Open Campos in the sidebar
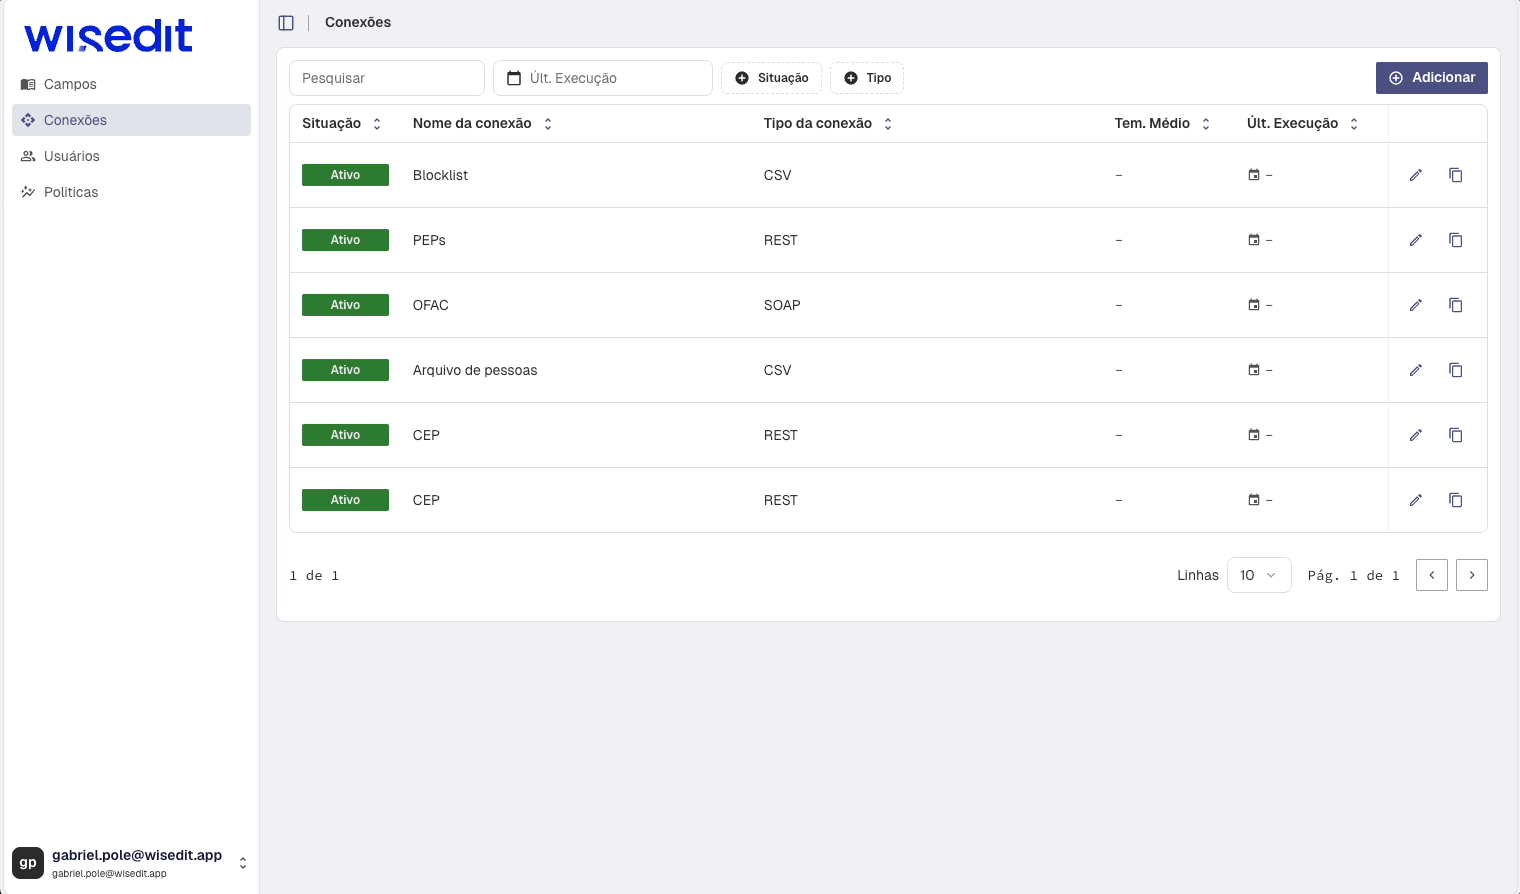The width and height of the screenshot is (1520, 894). pyautogui.click(x=70, y=84)
